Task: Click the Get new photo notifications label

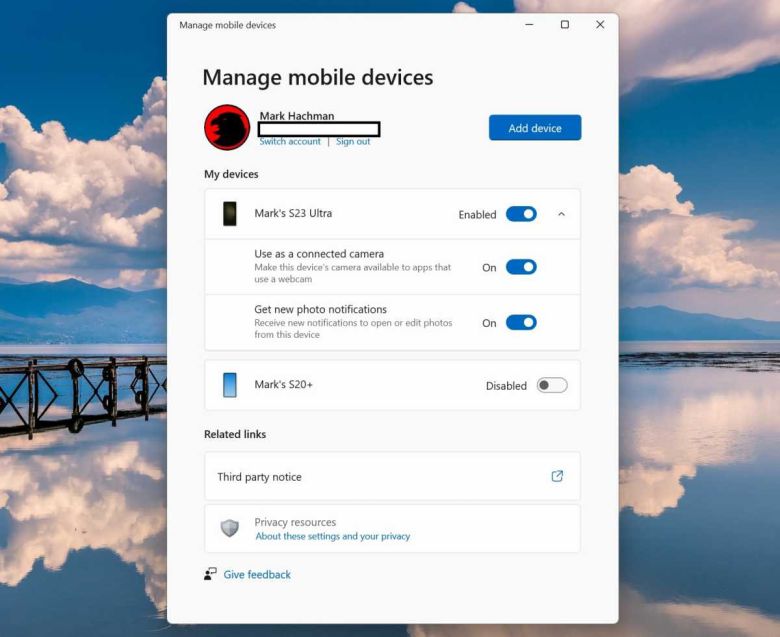Action: pos(320,309)
